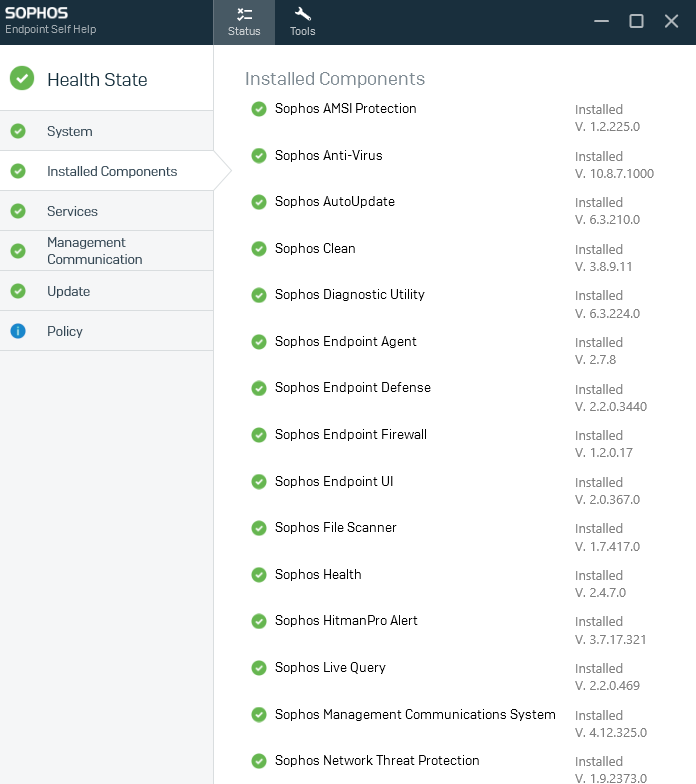Select the Sophos Live Query label
696x784 pixels.
pyautogui.click(x=330, y=668)
